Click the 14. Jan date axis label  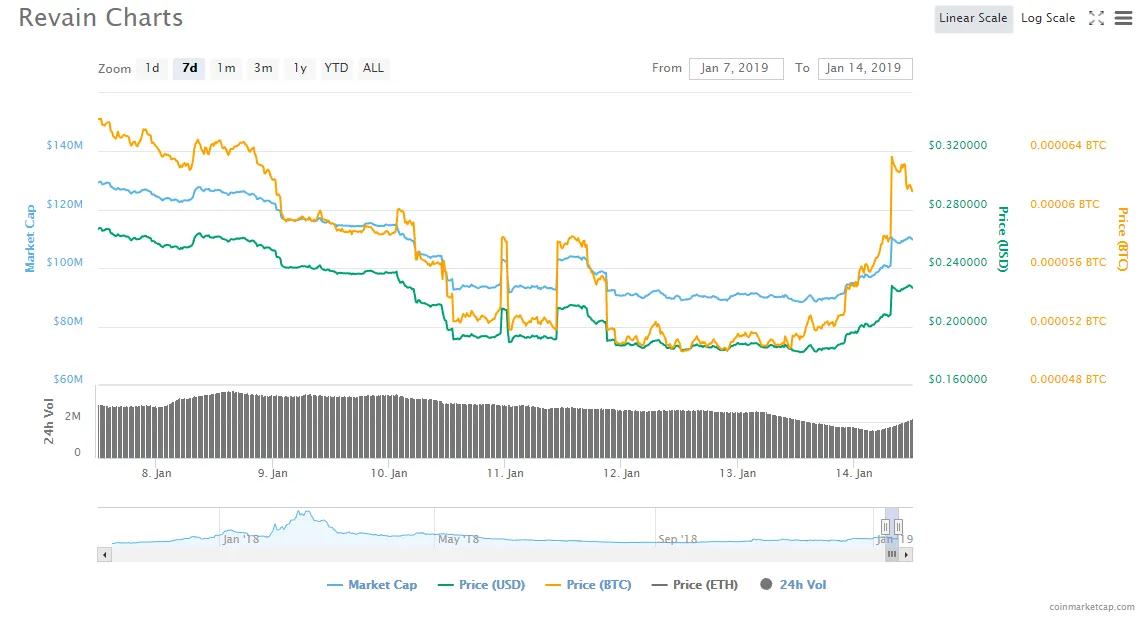click(x=854, y=473)
